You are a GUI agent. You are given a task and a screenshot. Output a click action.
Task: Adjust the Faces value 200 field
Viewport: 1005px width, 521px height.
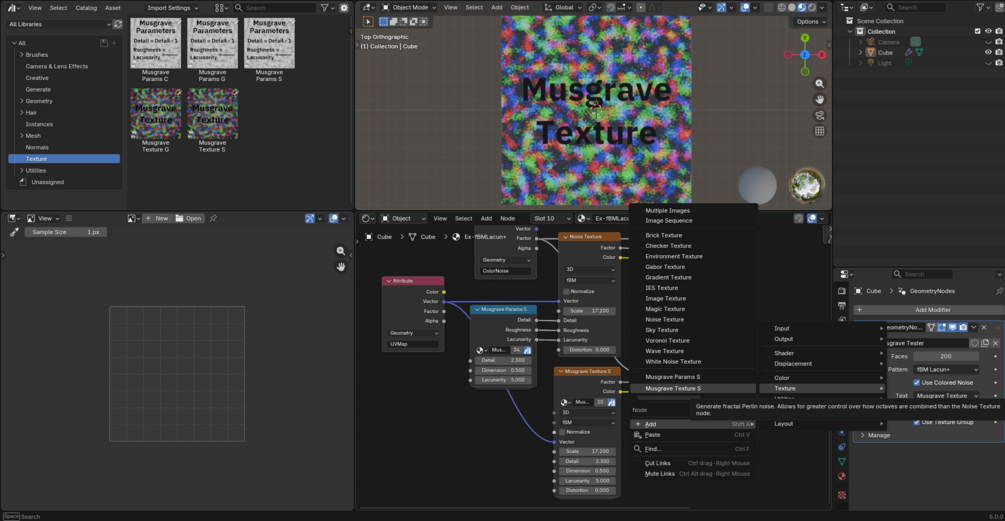946,356
